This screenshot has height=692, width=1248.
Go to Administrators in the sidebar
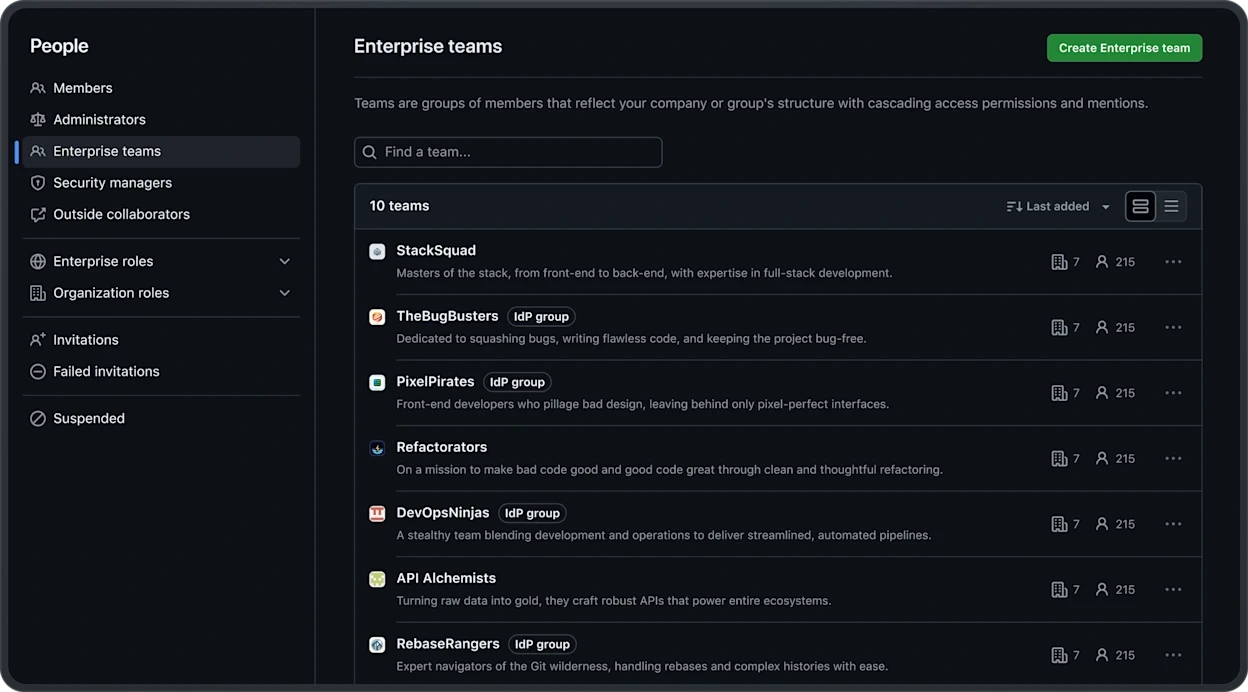tap(161, 119)
